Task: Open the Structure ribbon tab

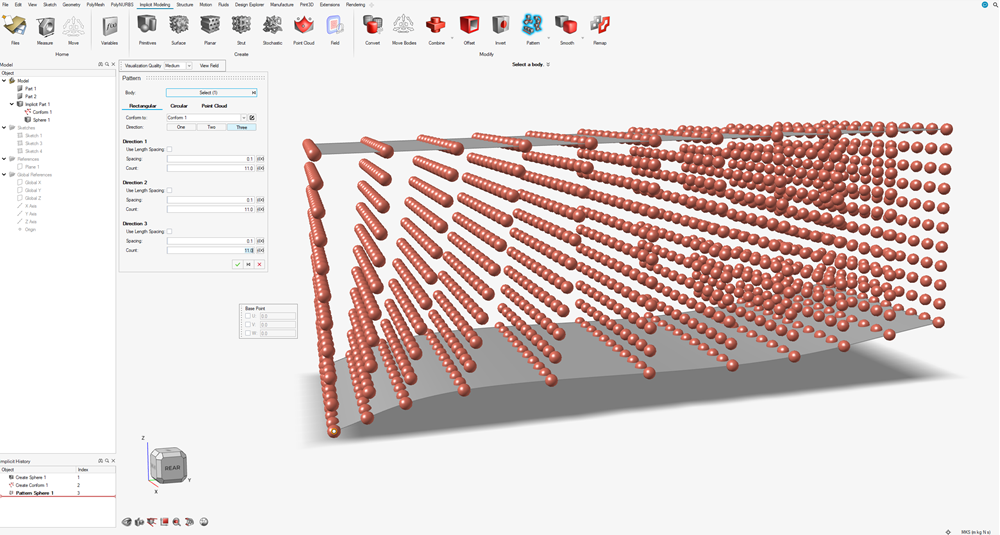Action: click(185, 4)
